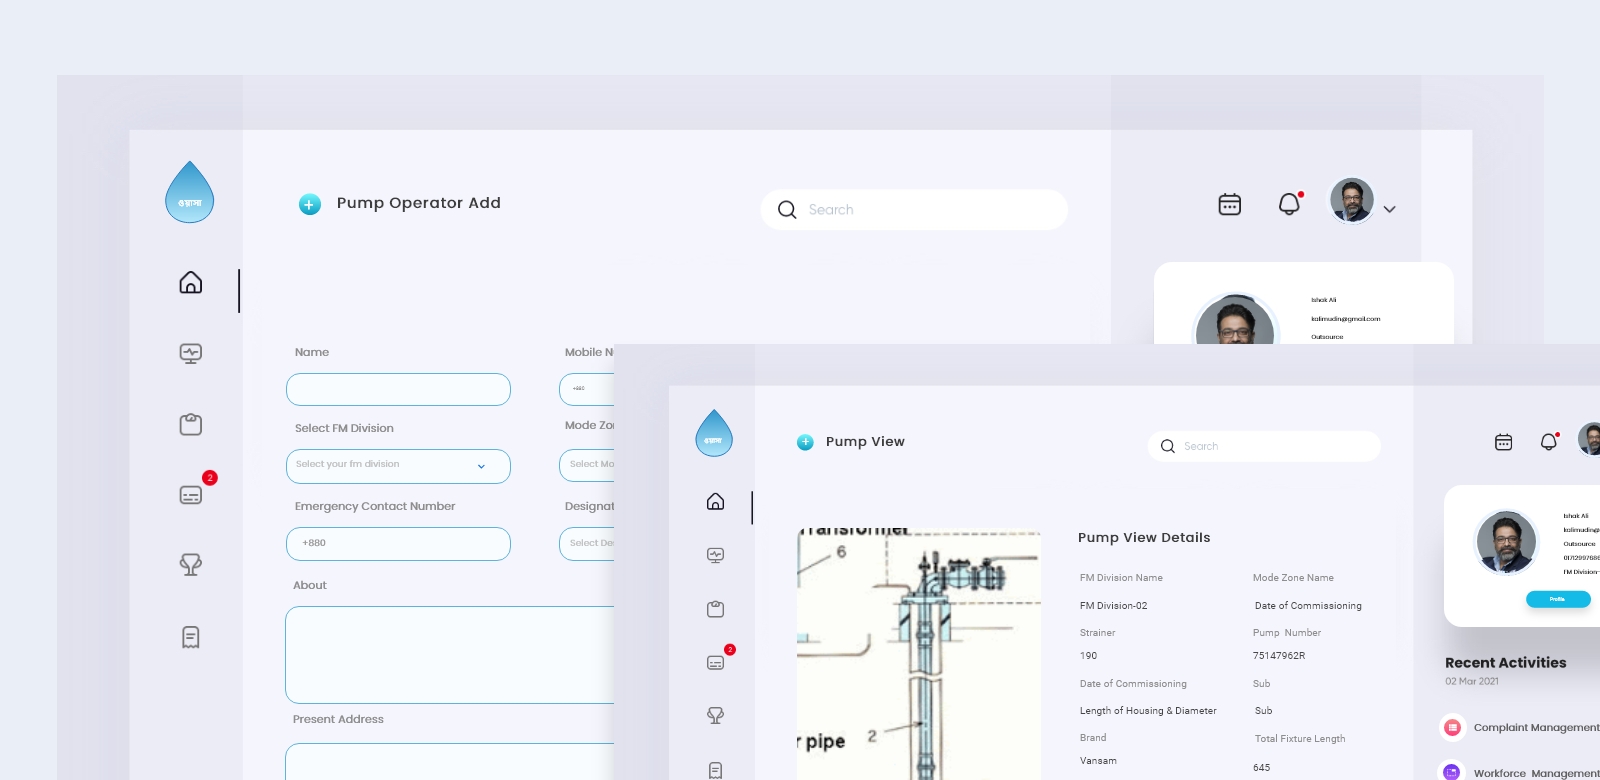Open Complaint Management activity icon
This screenshot has height=780, width=1600.
(x=1453, y=728)
